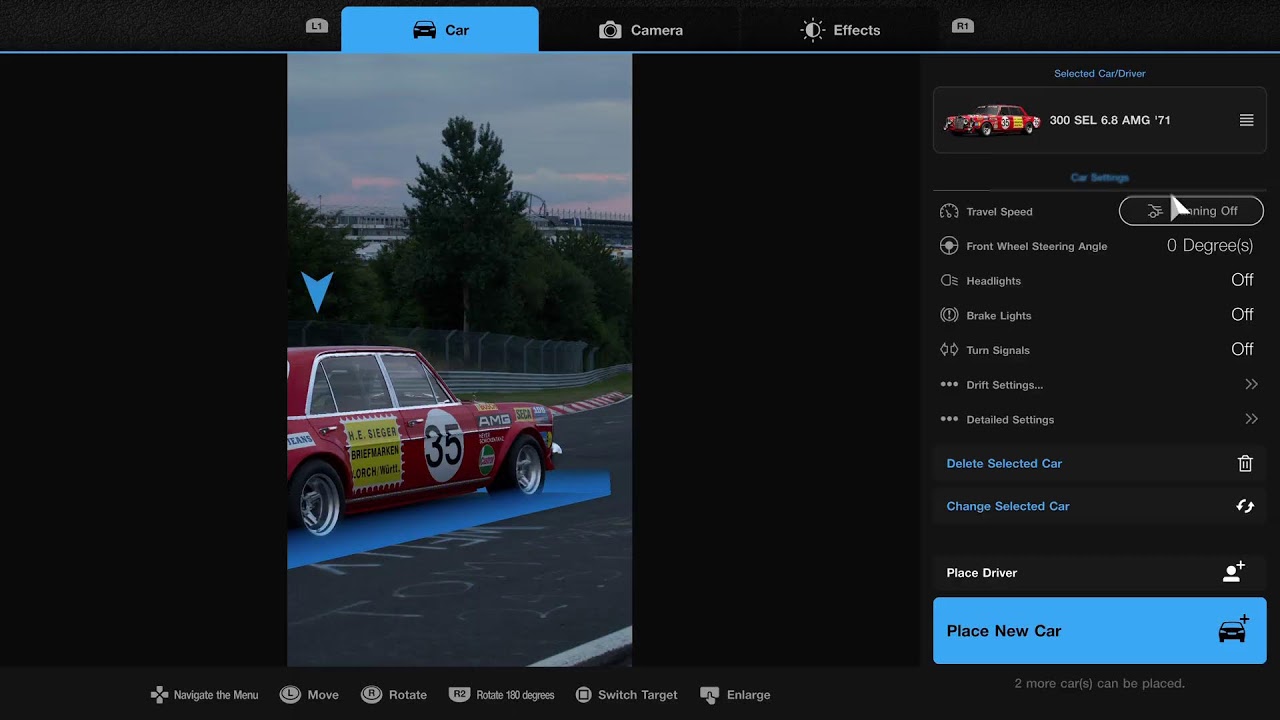Click the R stick Rotate icon
The width and height of the screenshot is (1280, 720).
[371, 694]
